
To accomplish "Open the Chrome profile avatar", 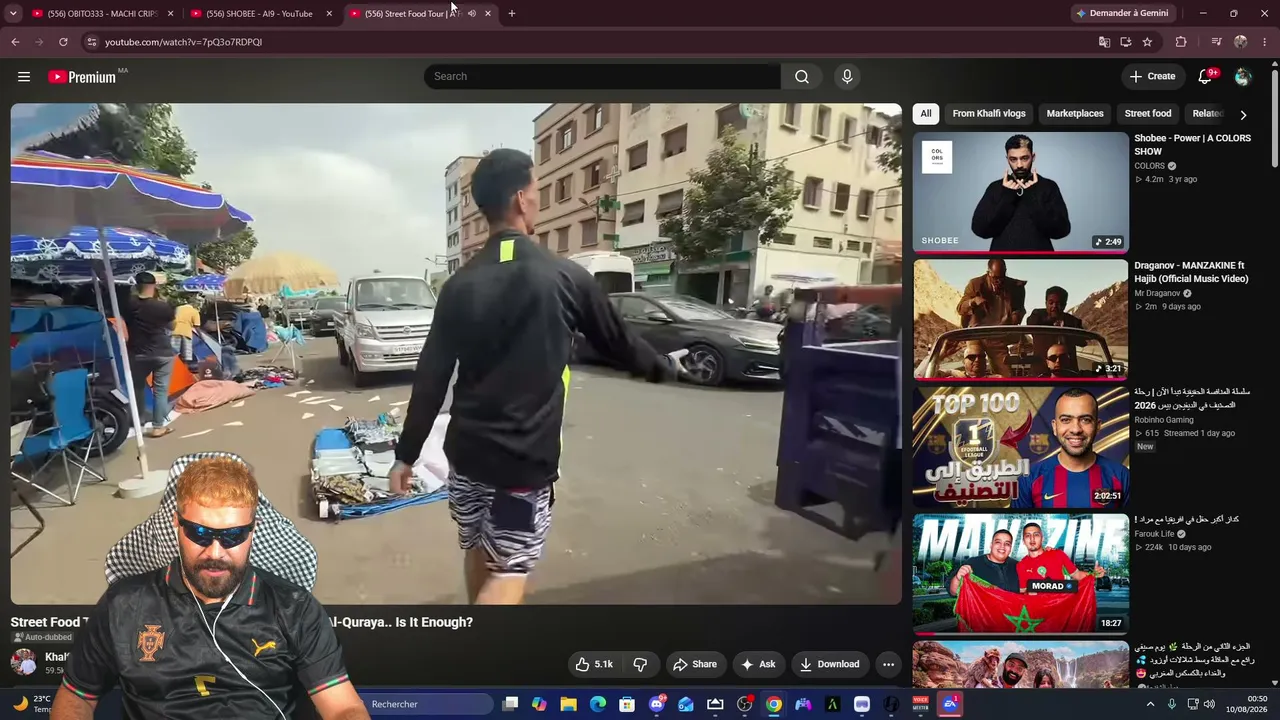I will click(x=1241, y=42).
